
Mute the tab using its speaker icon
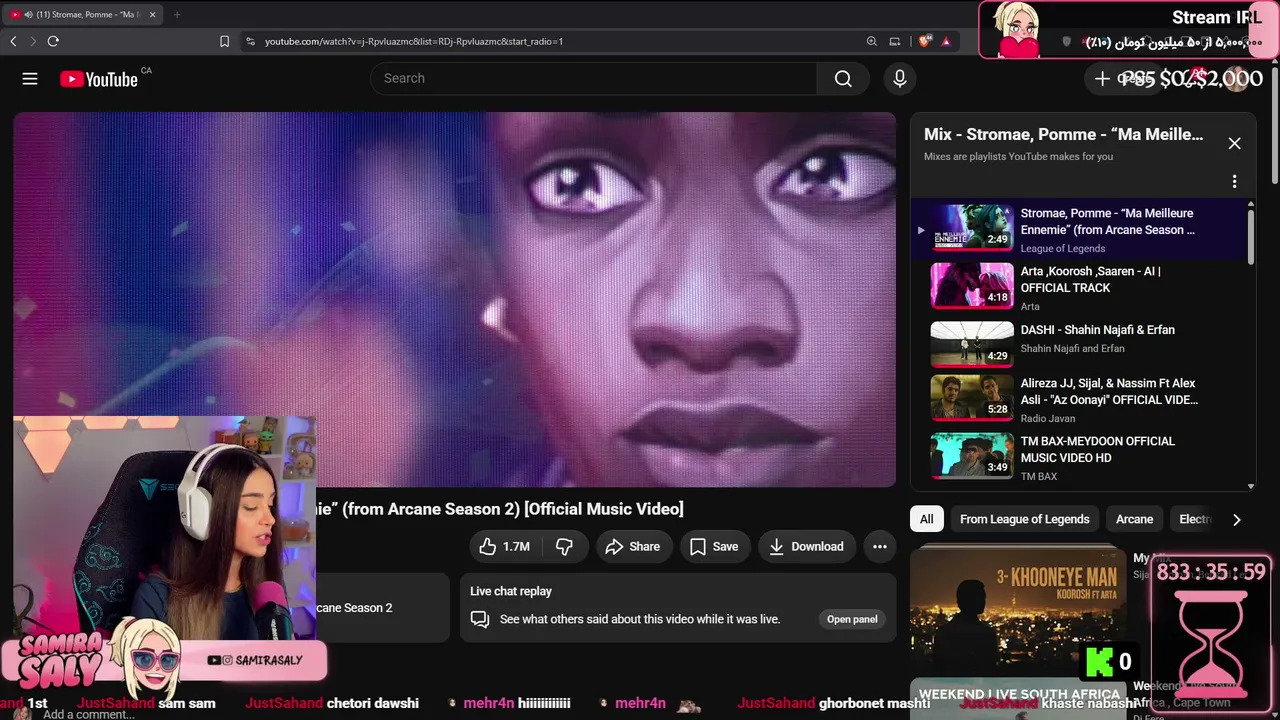point(27,15)
